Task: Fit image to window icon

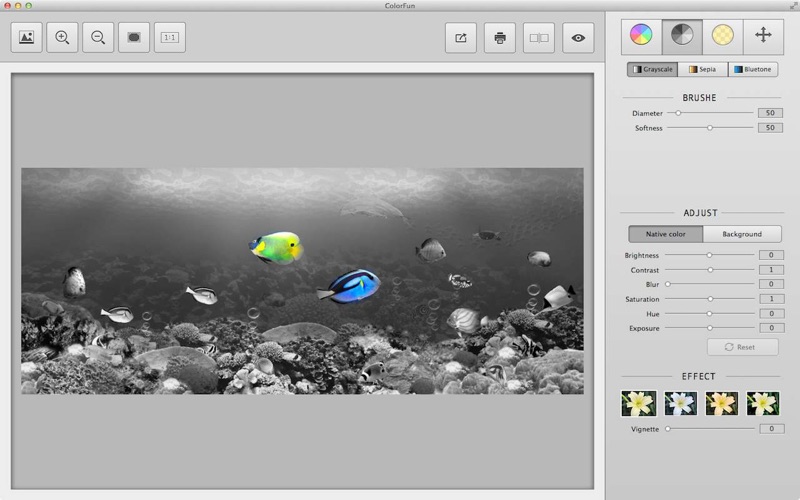Action: (134, 37)
